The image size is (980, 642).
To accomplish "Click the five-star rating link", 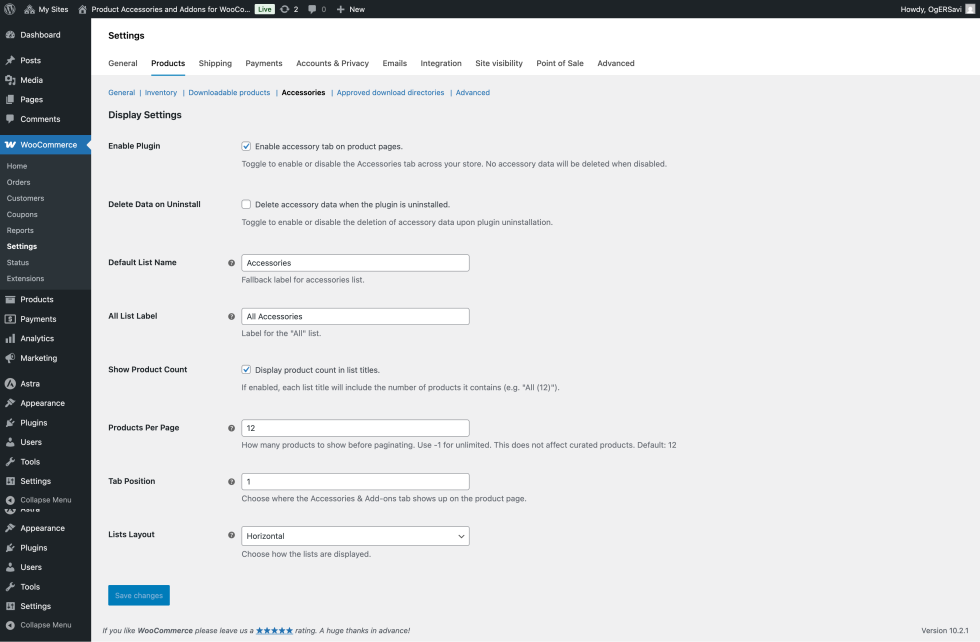I will 274,630.
